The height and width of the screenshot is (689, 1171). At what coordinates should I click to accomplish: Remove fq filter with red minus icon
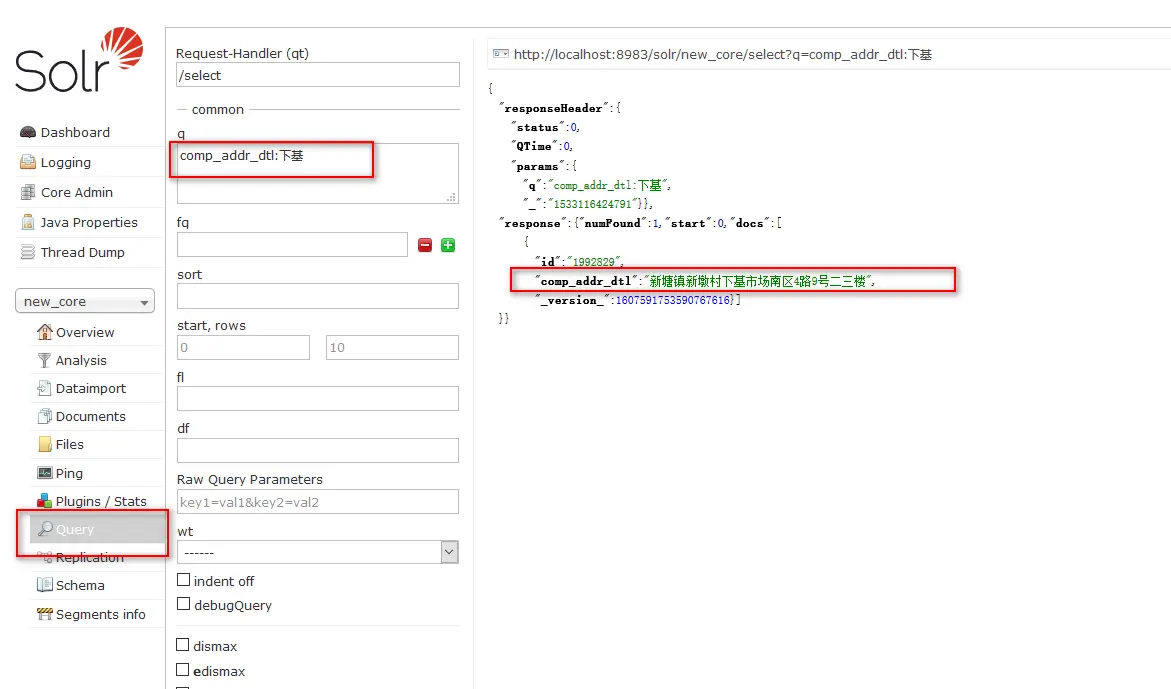(x=425, y=245)
